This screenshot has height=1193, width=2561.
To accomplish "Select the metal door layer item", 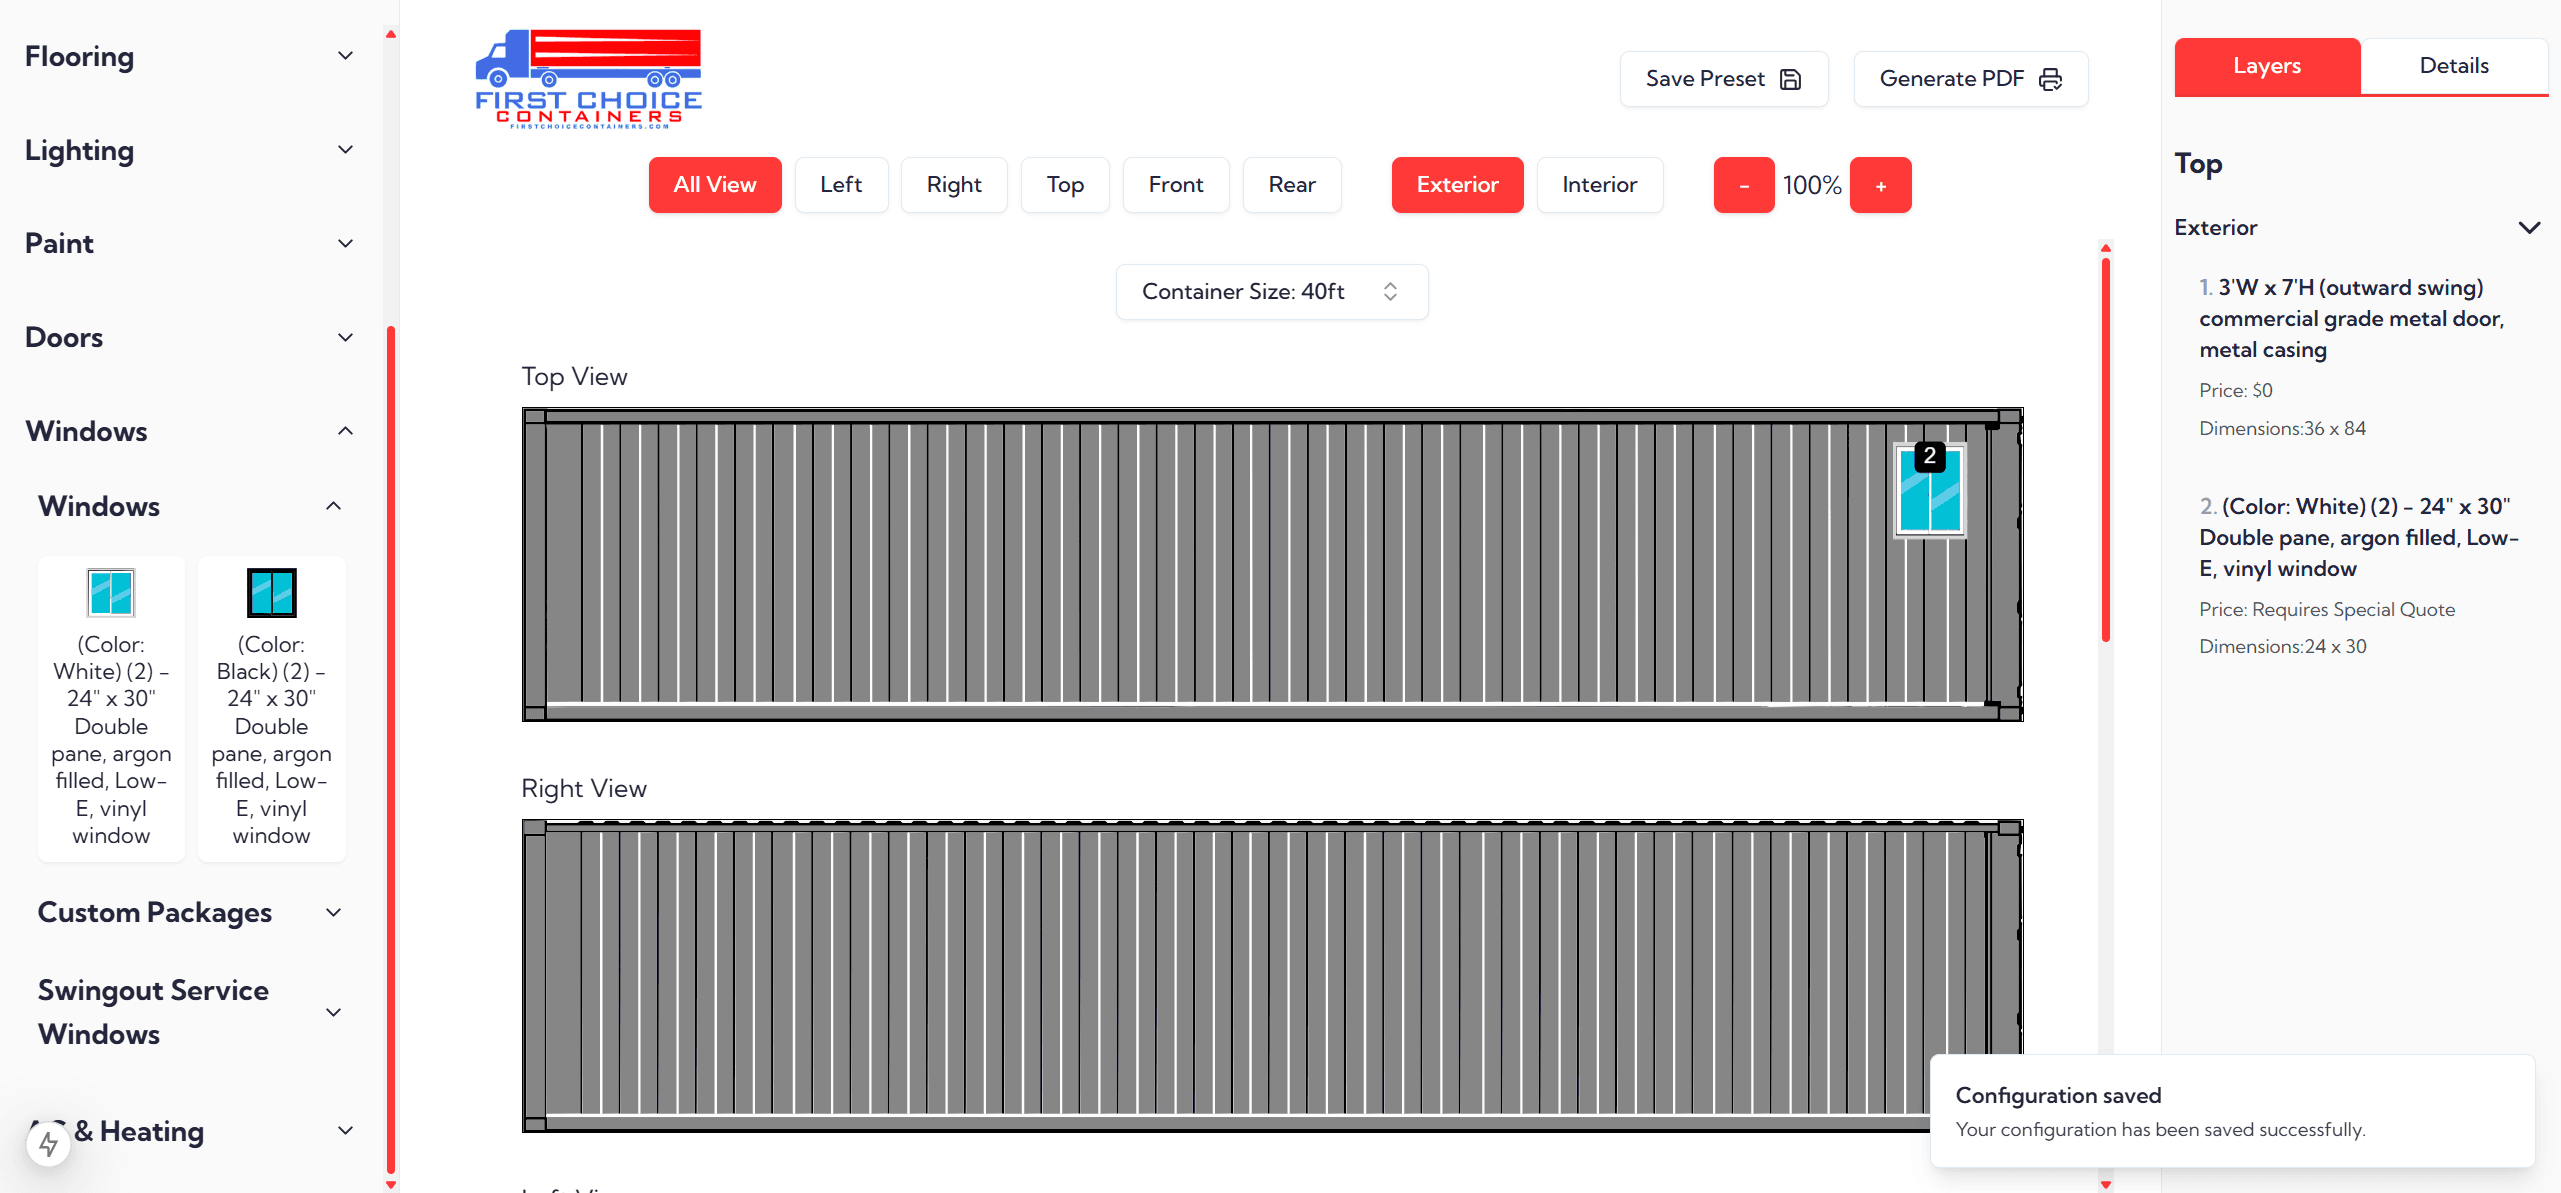I will click(2350, 318).
